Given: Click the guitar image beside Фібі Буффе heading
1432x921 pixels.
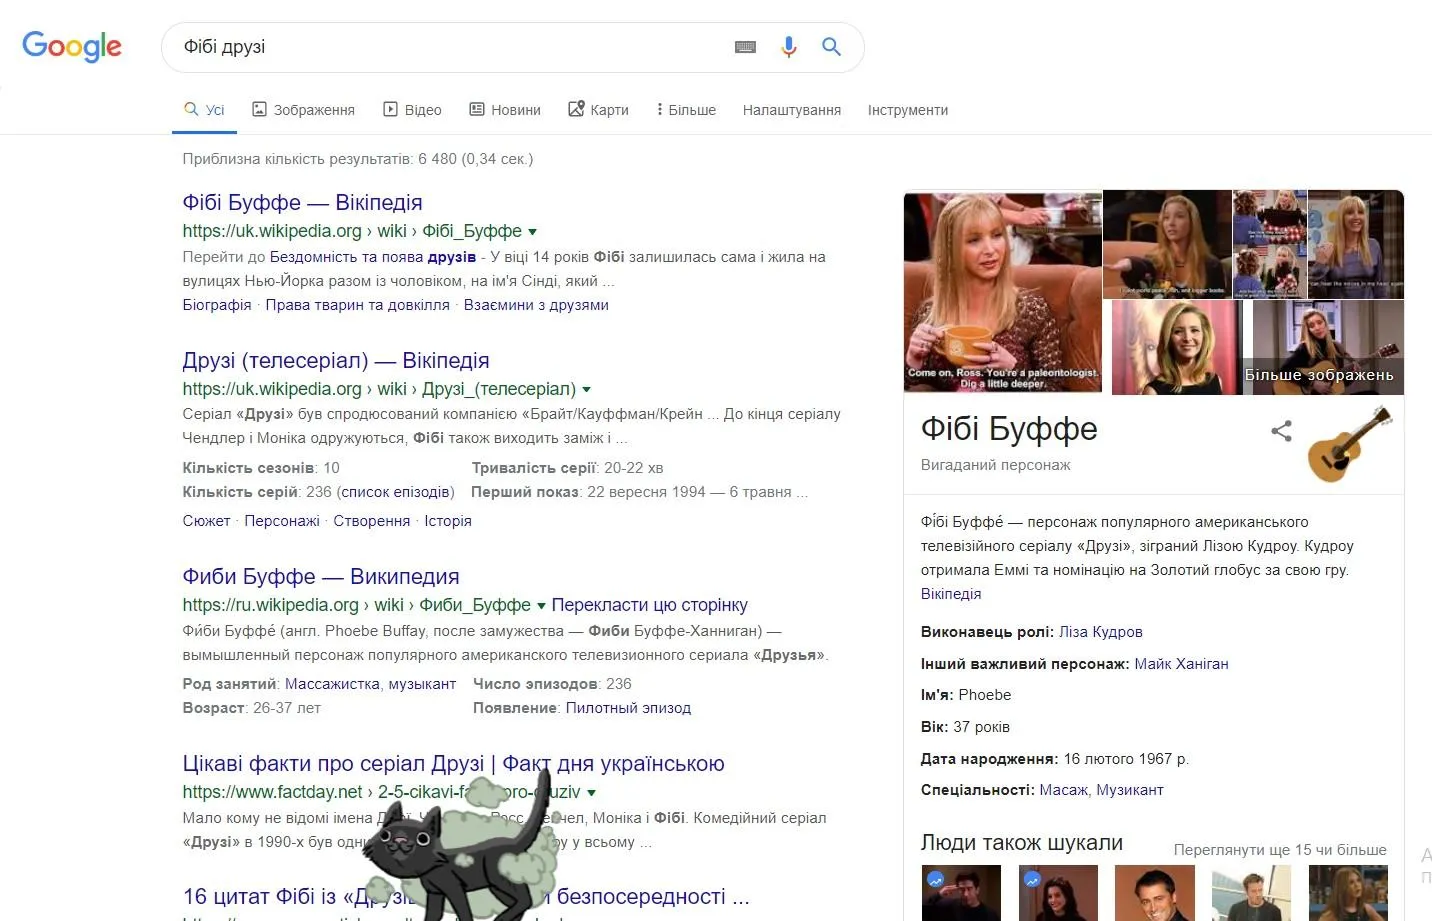Looking at the screenshot, I should [1348, 445].
